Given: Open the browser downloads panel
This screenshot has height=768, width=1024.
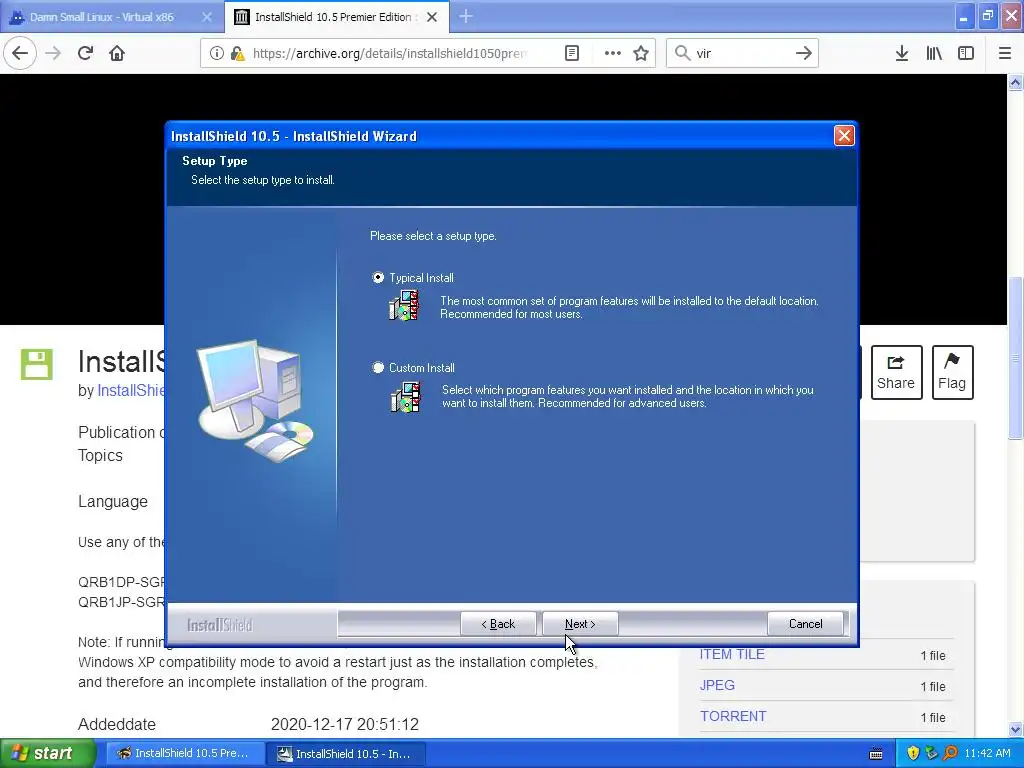Looking at the screenshot, I should (x=901, y=53).
